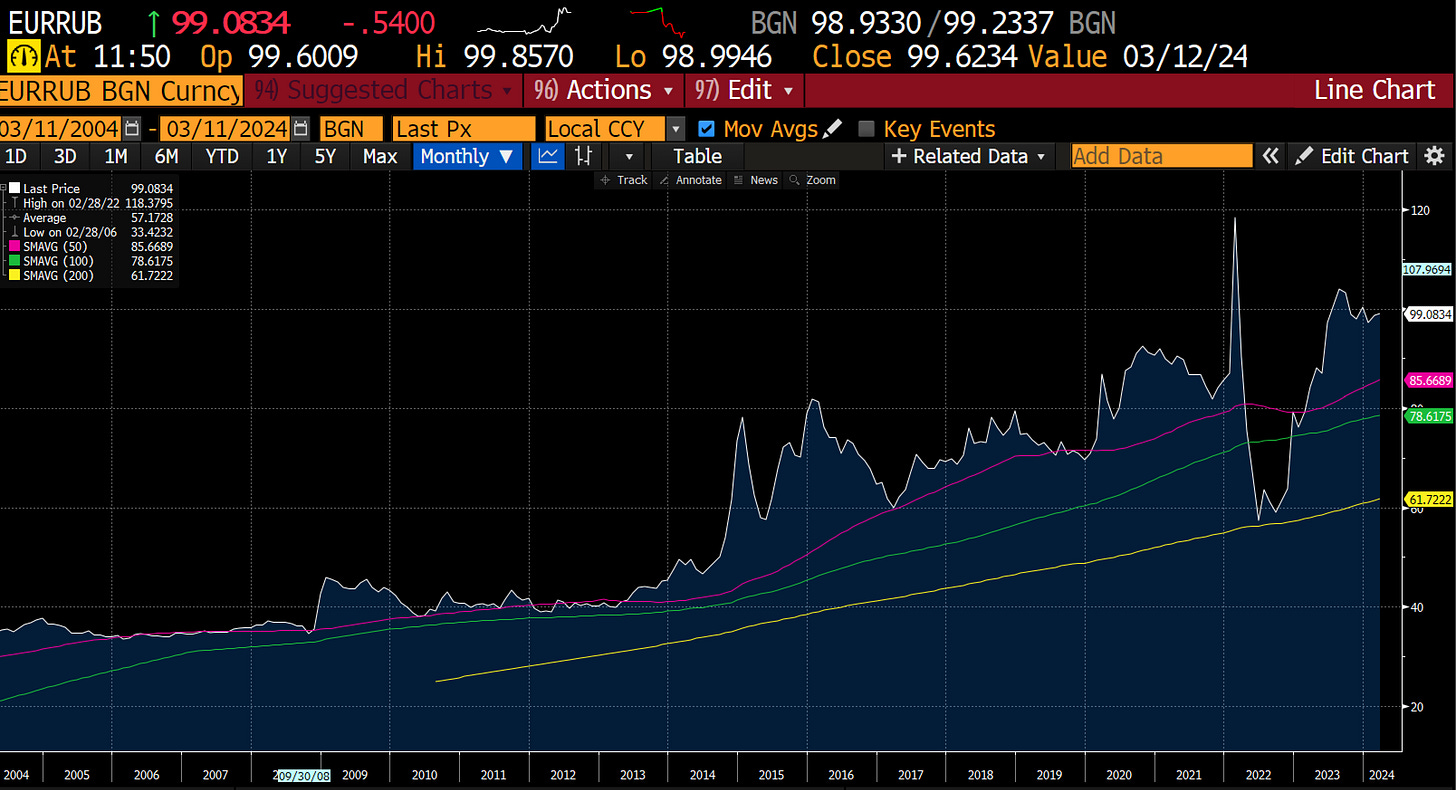Click the pencil icon next to Mov Avgs
This screenshot has height=790, width=1456.
click(833, 129)
